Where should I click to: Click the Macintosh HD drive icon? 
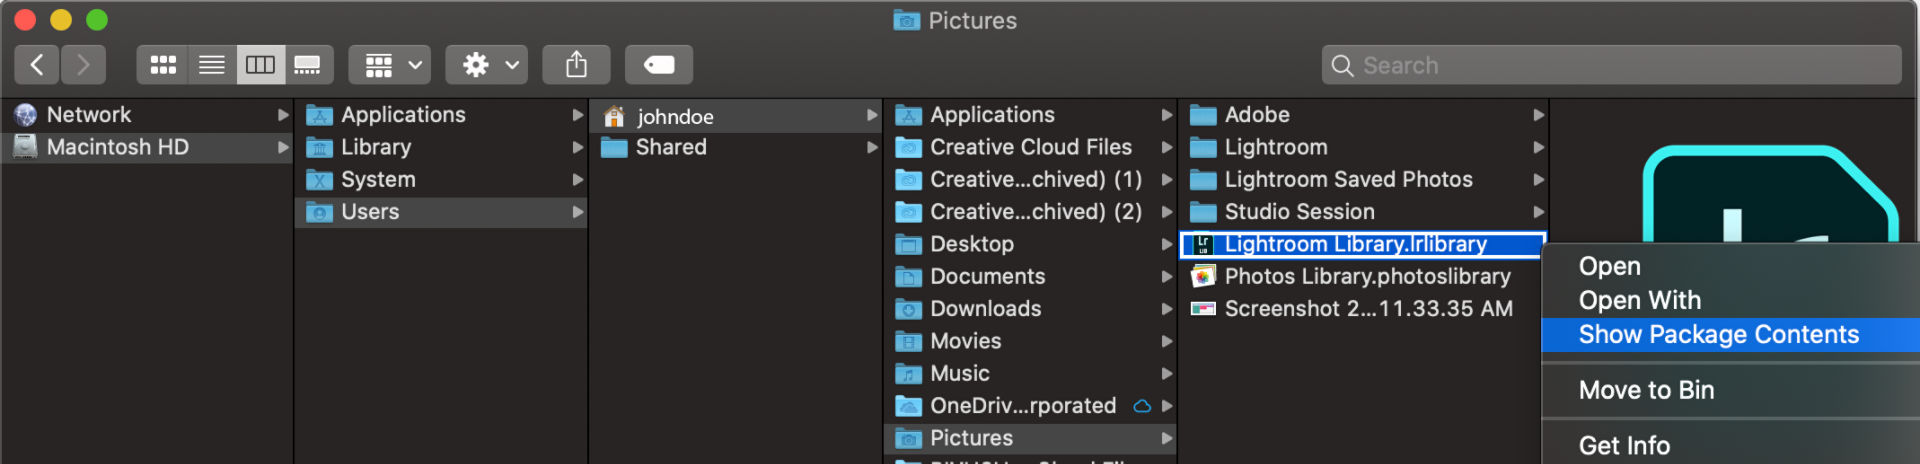click(25, 147)
